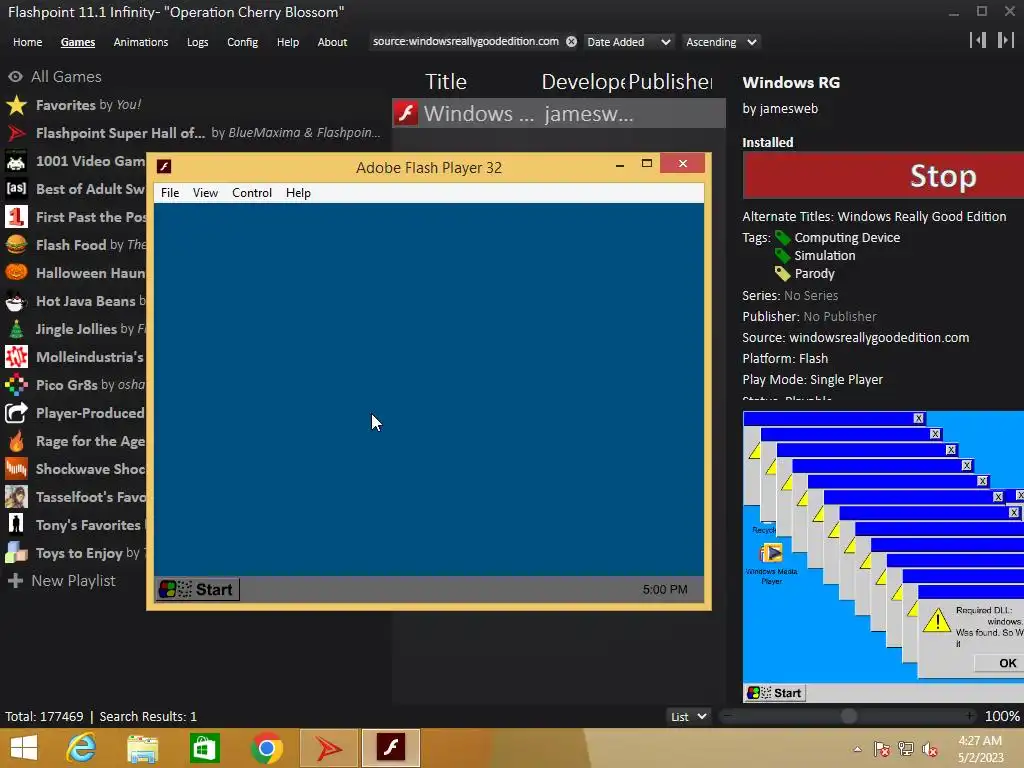Select the Flash Food burger icon
Viewport: 1024px width, 768px height.
pyautogui.click(x=16, y=245)
